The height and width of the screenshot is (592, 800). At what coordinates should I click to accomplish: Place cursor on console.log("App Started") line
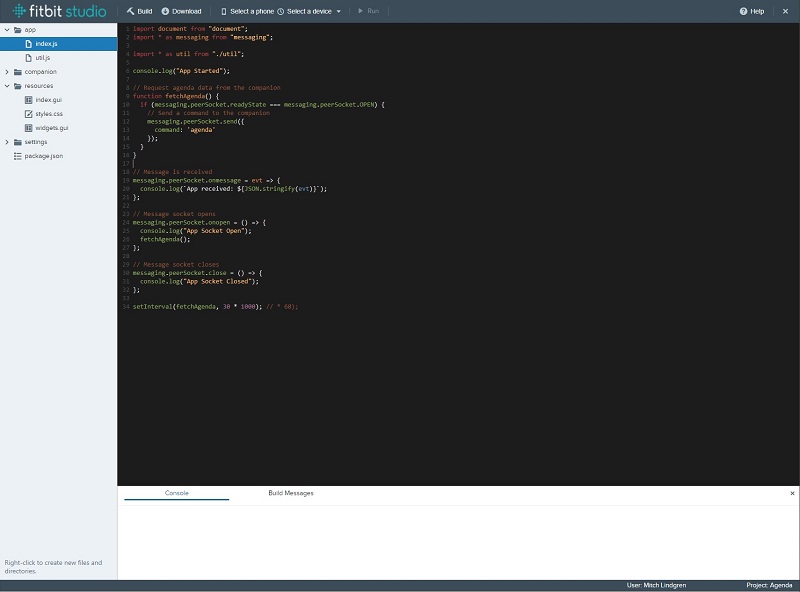pyautogui.click(x=181, y=71)
